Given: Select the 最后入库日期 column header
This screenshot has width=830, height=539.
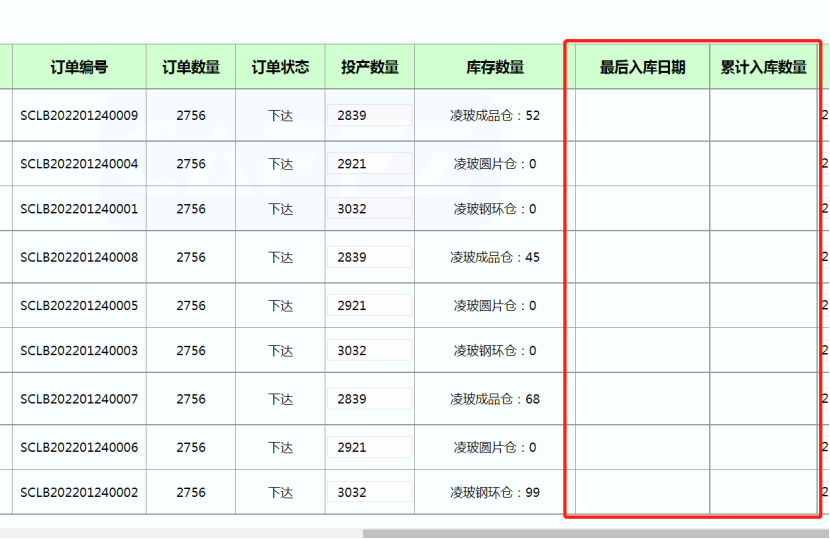Looking at the screenshot, I should (x=642, y=68).
